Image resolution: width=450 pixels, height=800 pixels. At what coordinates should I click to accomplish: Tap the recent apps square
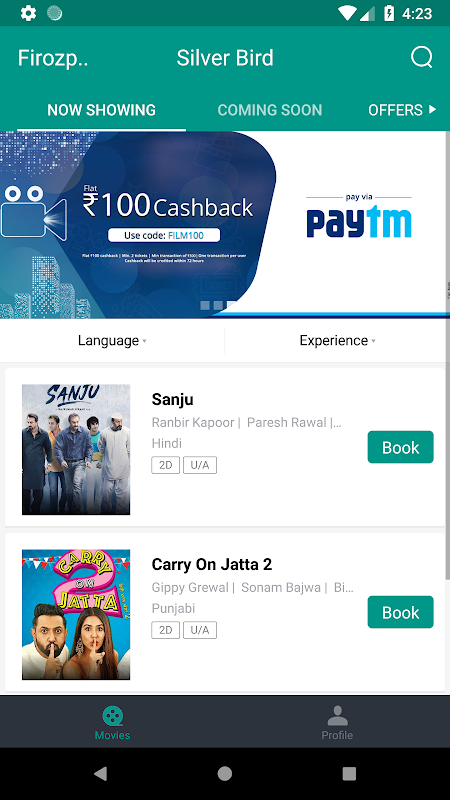(349, 773)
